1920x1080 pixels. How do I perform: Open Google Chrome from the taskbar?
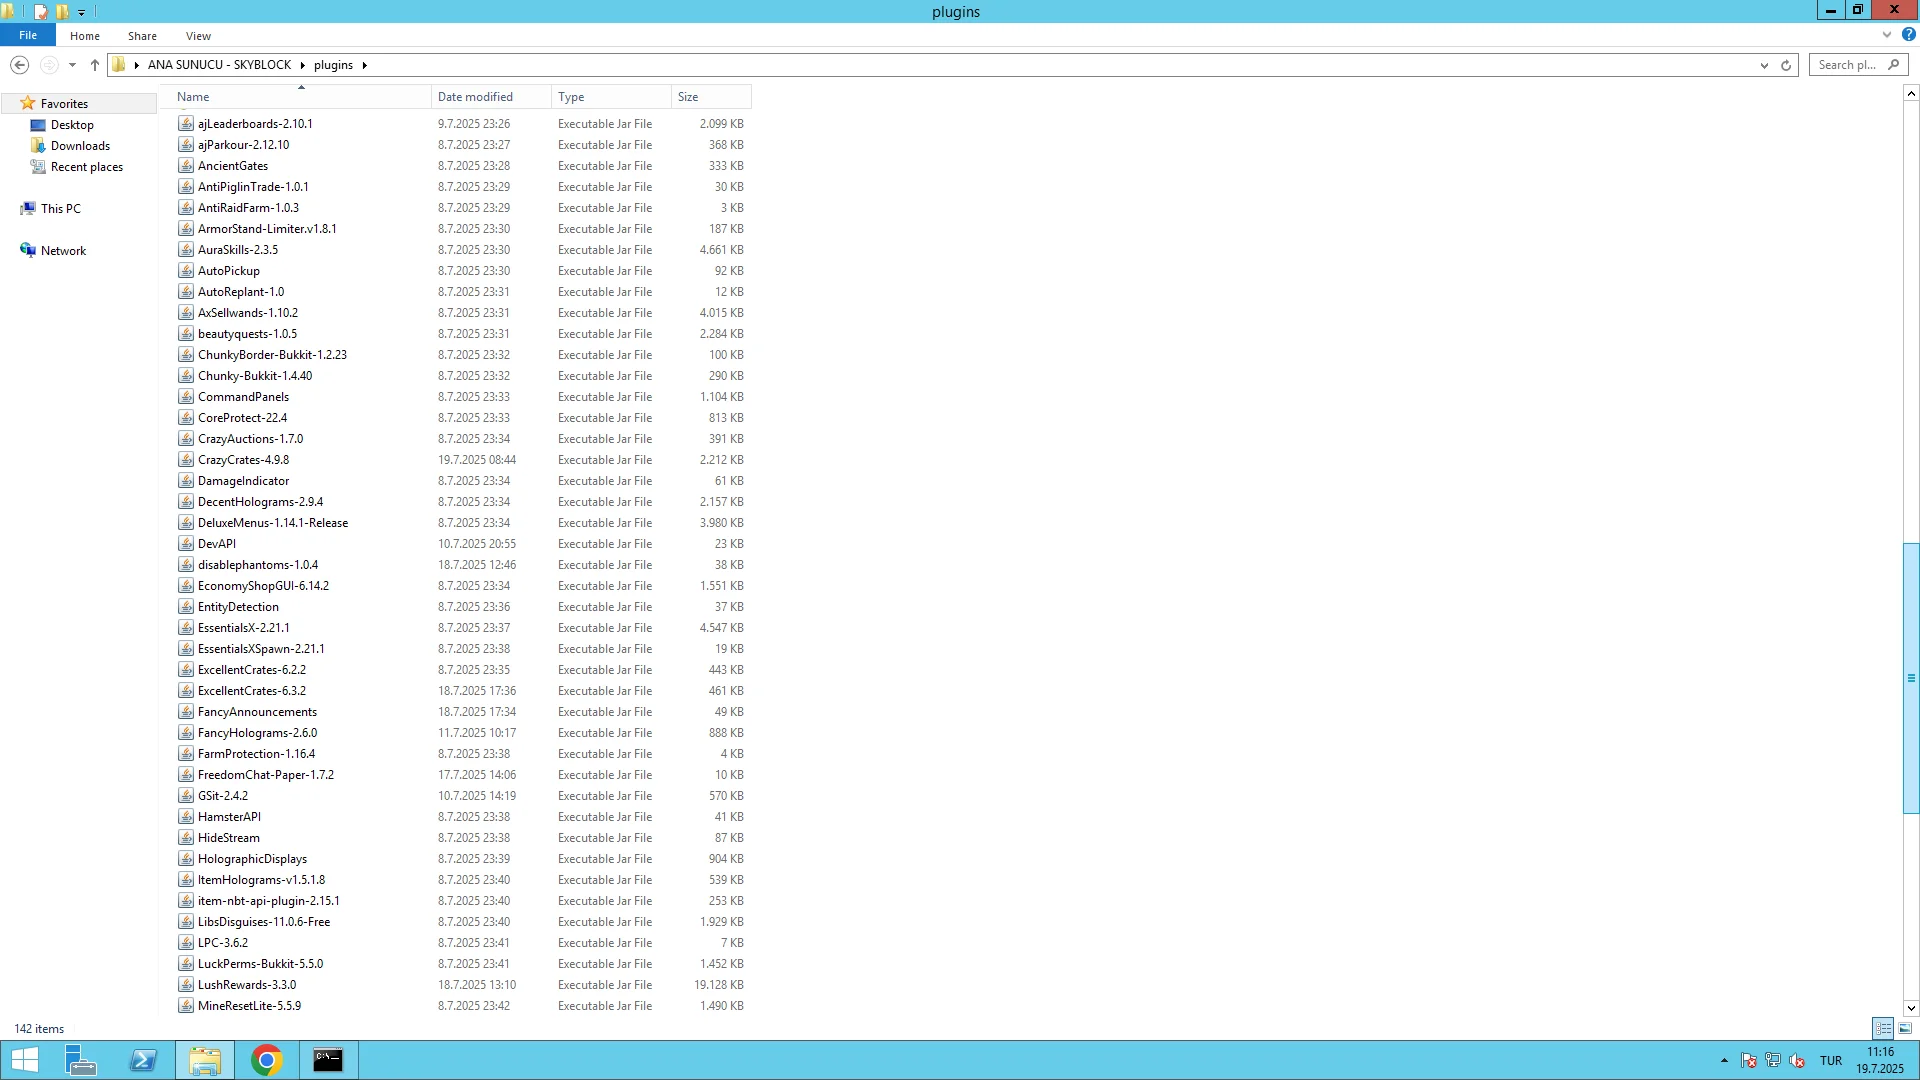tap(267, 1060)
